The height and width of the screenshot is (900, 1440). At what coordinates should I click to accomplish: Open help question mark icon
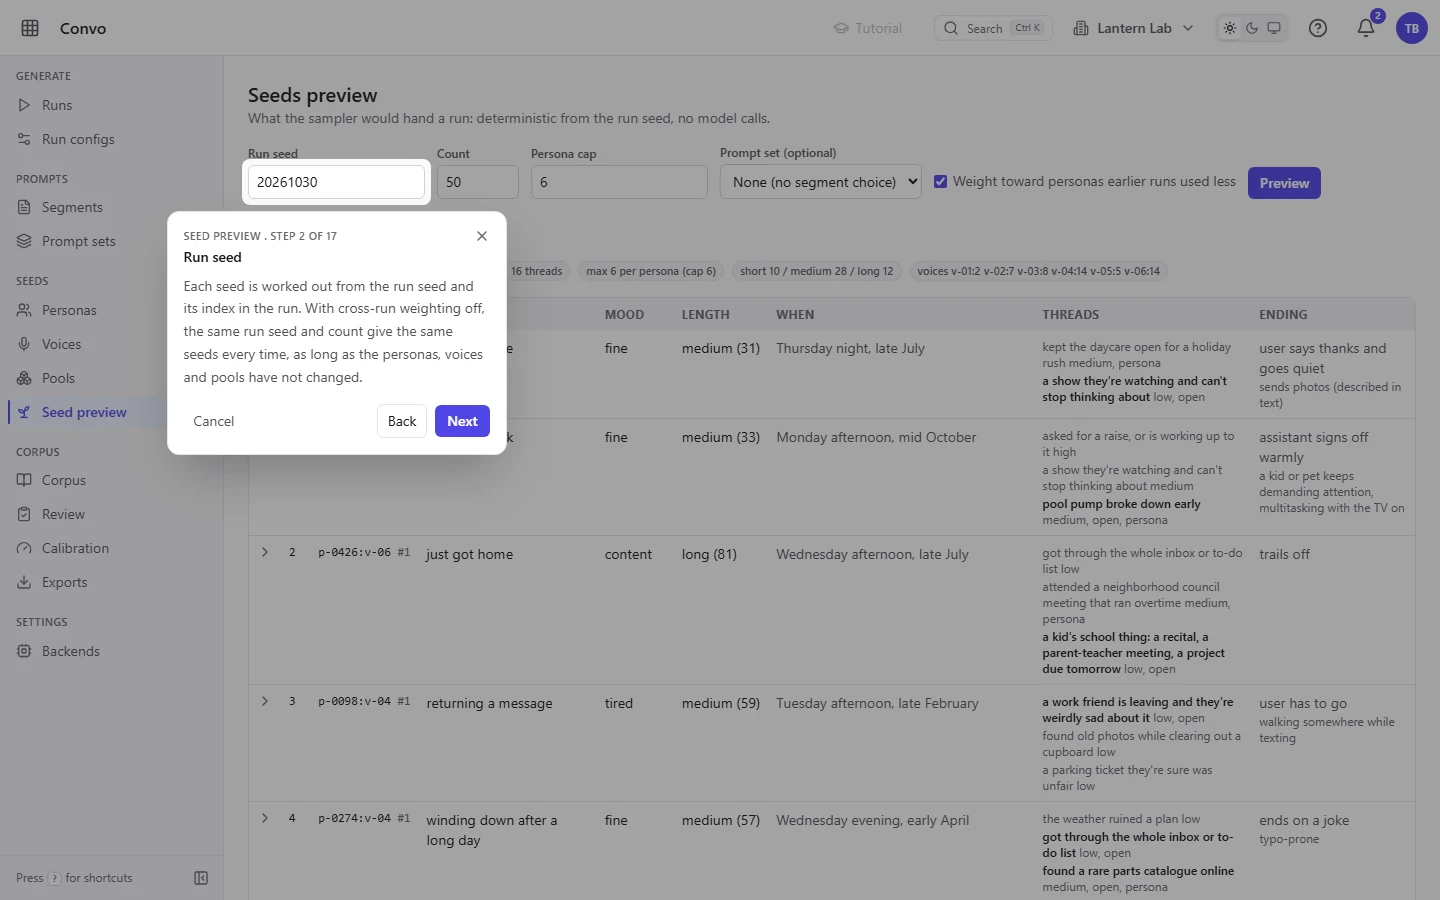tap(1318, 28)
